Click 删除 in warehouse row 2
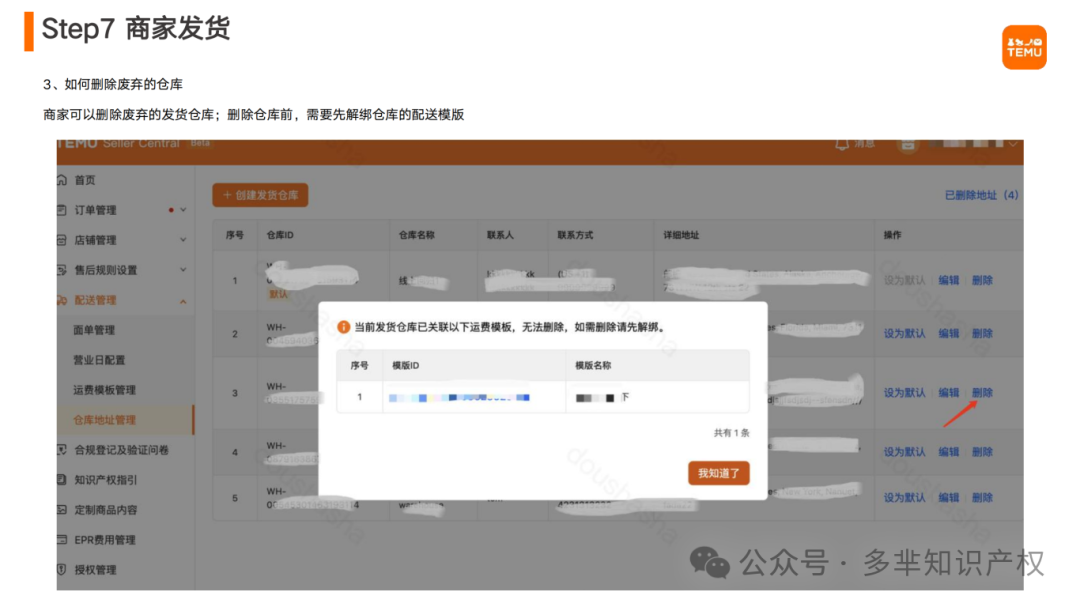This screenshot has height=607, width=1080. pos(982,333)
